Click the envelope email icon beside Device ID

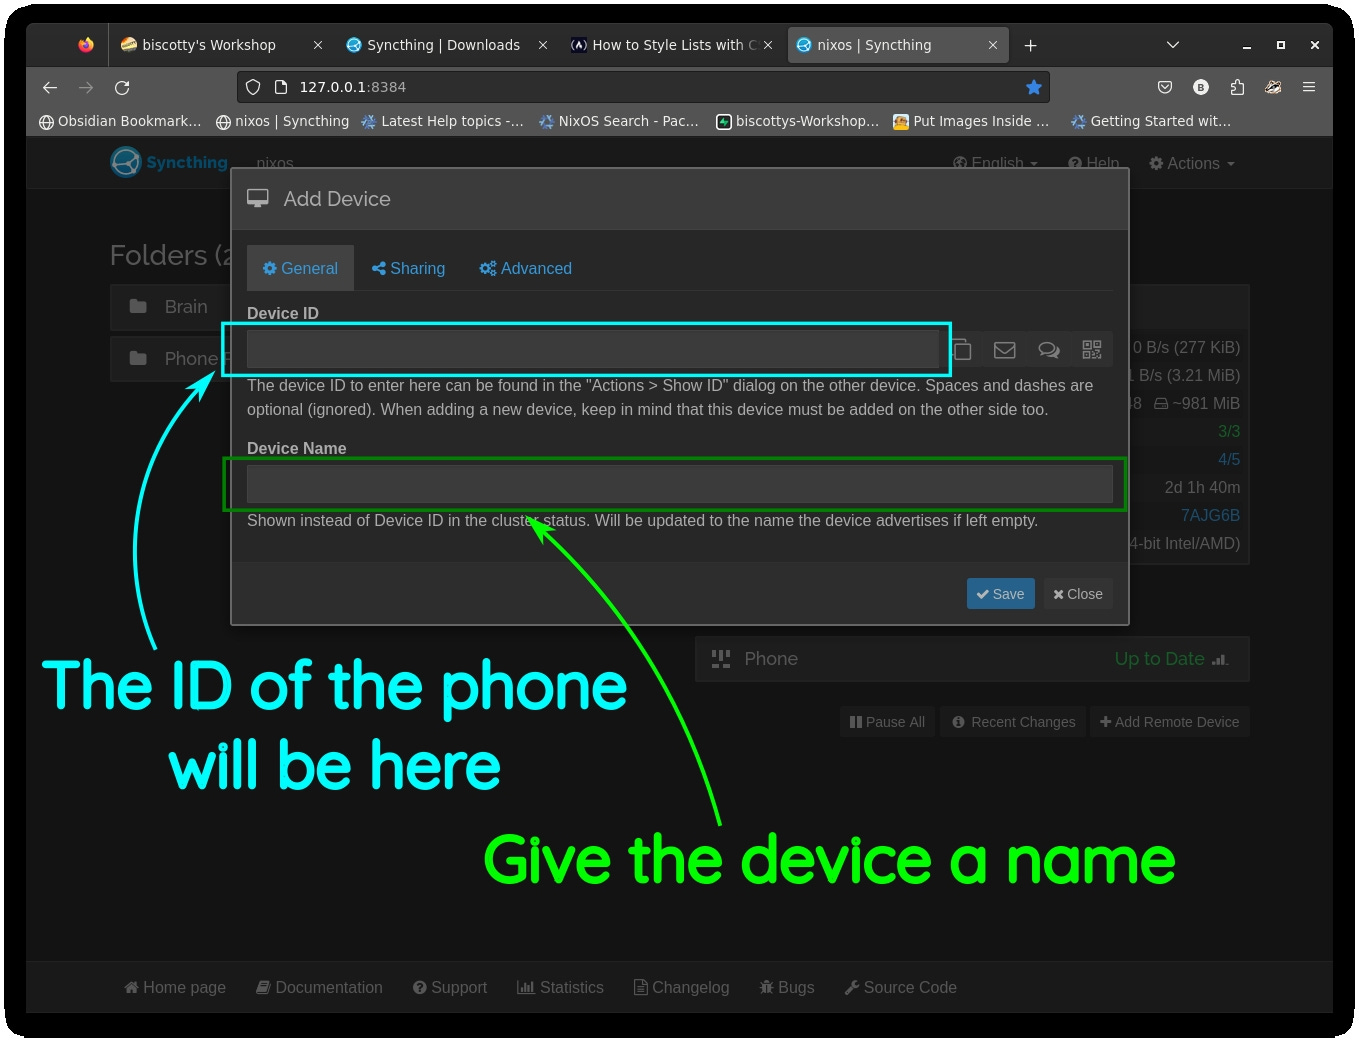point(1005,350)
